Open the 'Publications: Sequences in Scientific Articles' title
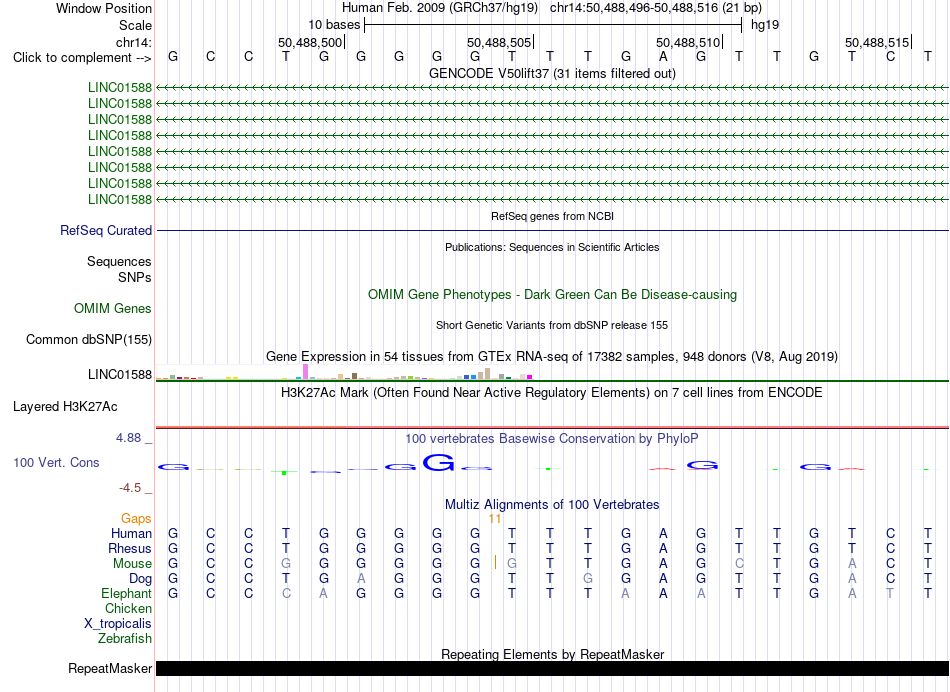This screenshot has width=950, height=692. (552, 247)
